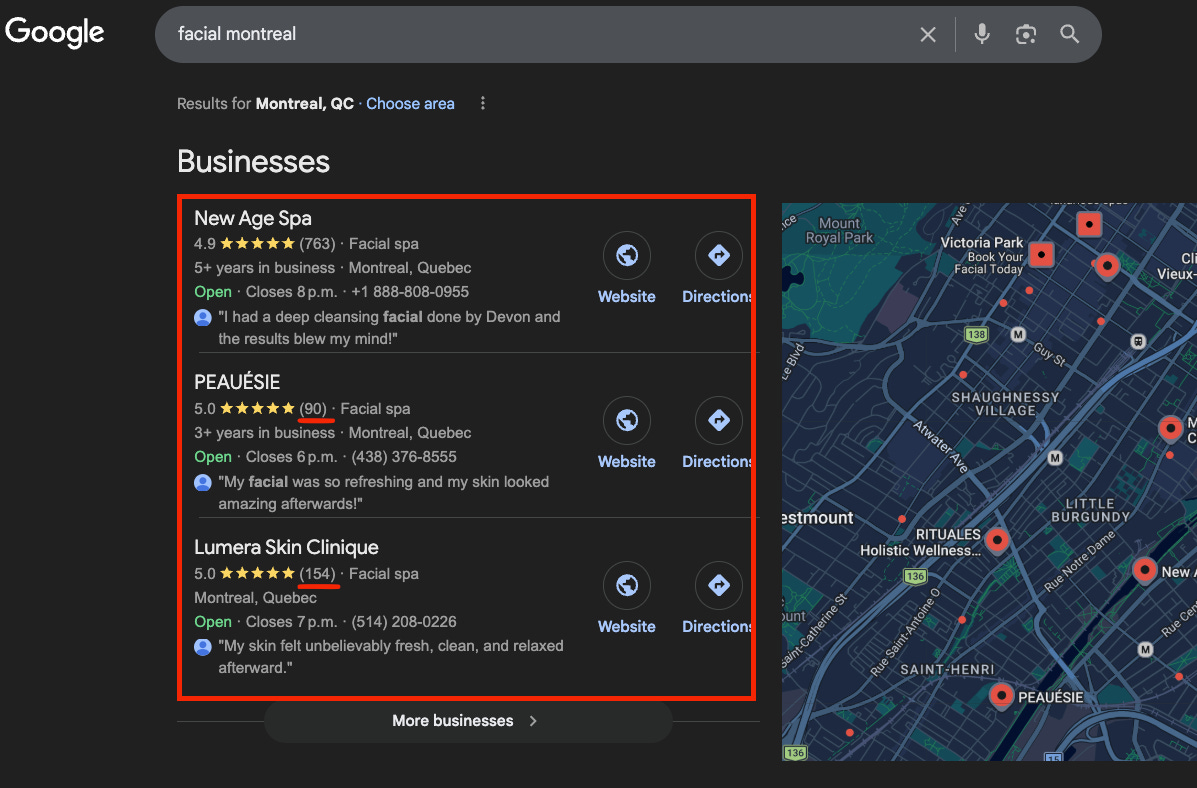Open the PEAUÉSIE listing title
The height and width of the screenshot is (788, 1197).
(237, 382)
